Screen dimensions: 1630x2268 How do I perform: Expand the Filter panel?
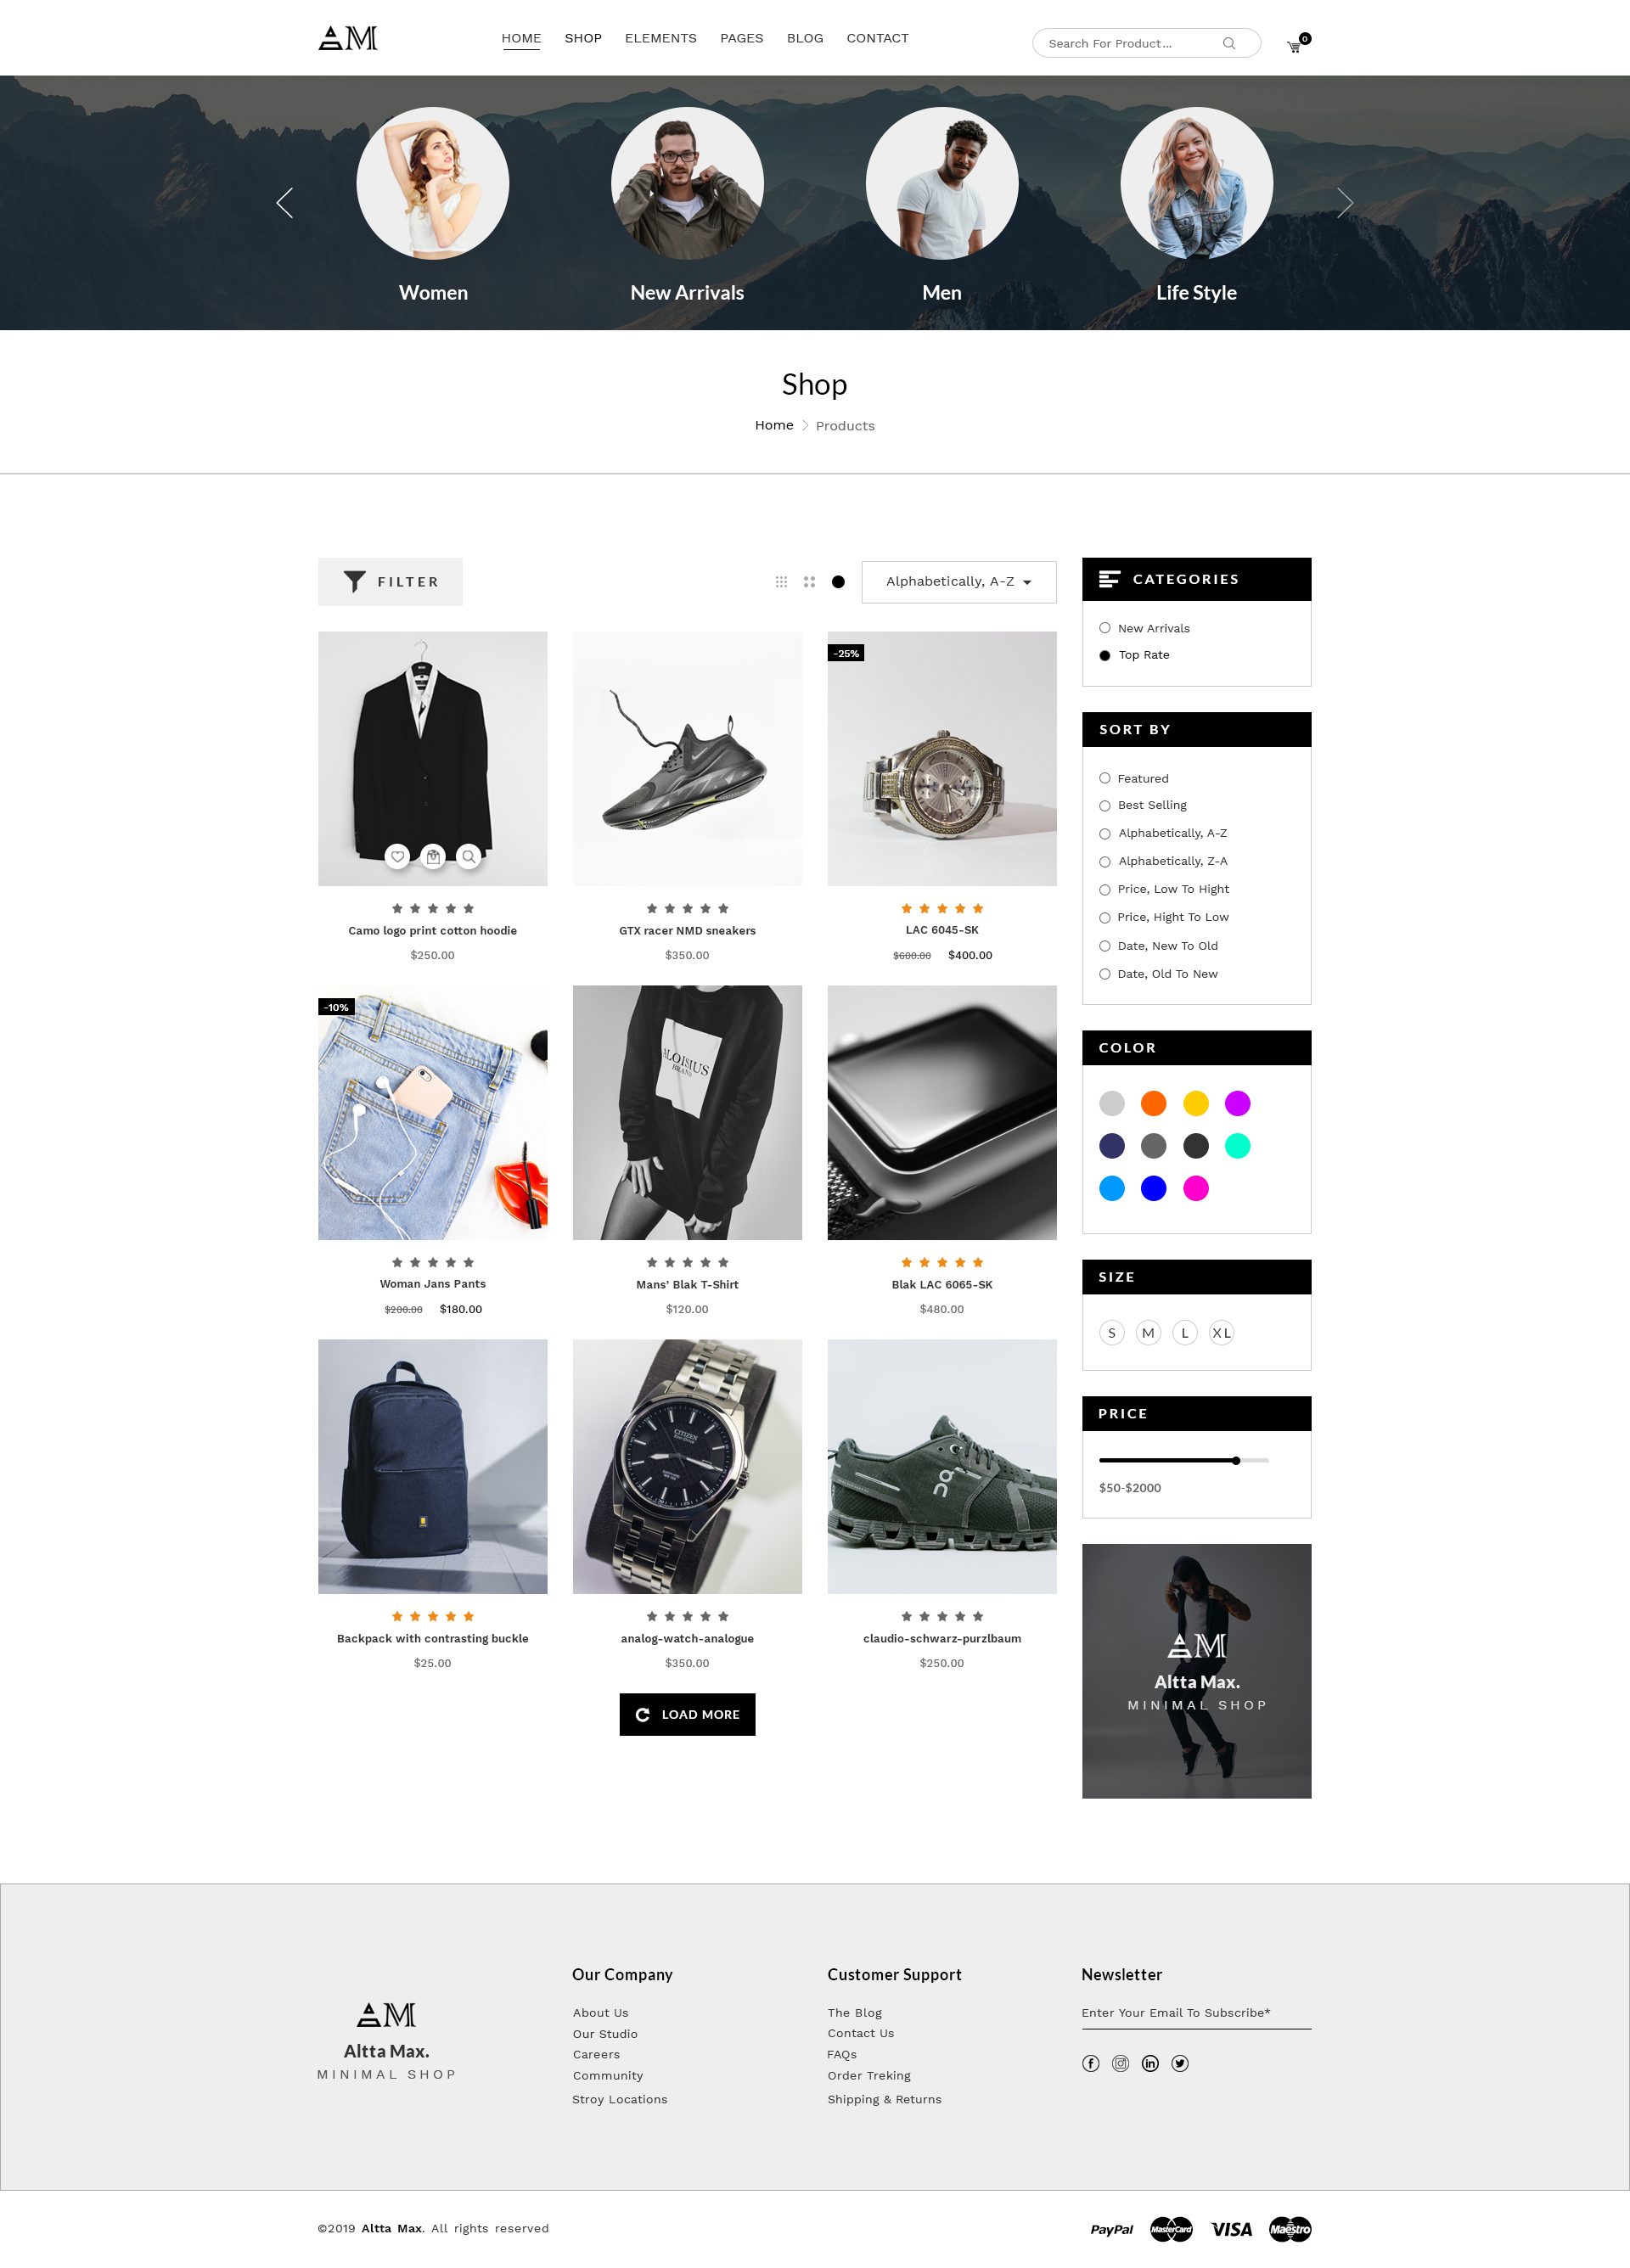[x=390, y=582]
